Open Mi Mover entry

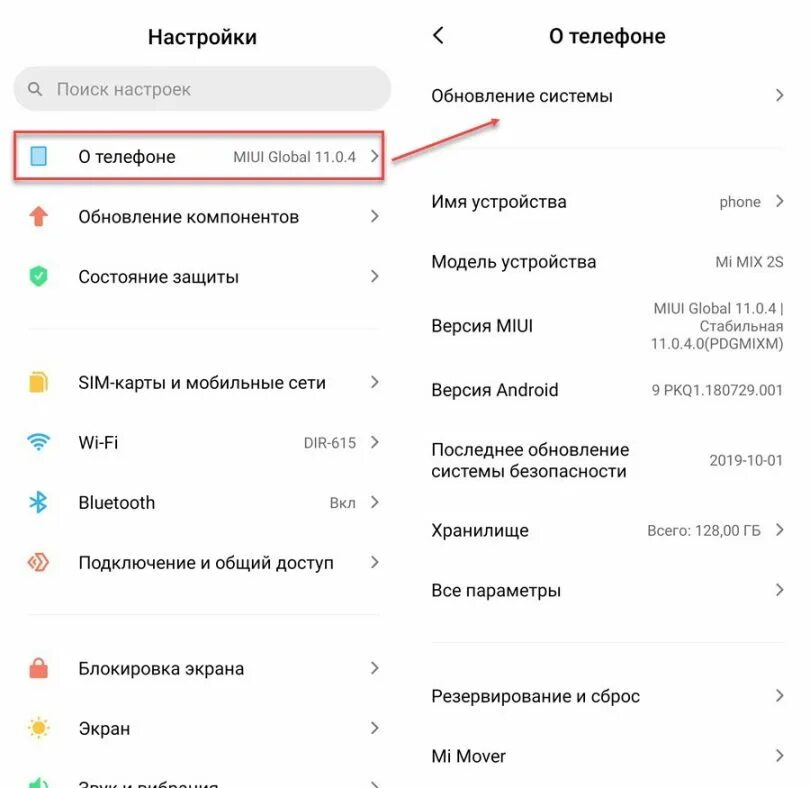[607, 756]
